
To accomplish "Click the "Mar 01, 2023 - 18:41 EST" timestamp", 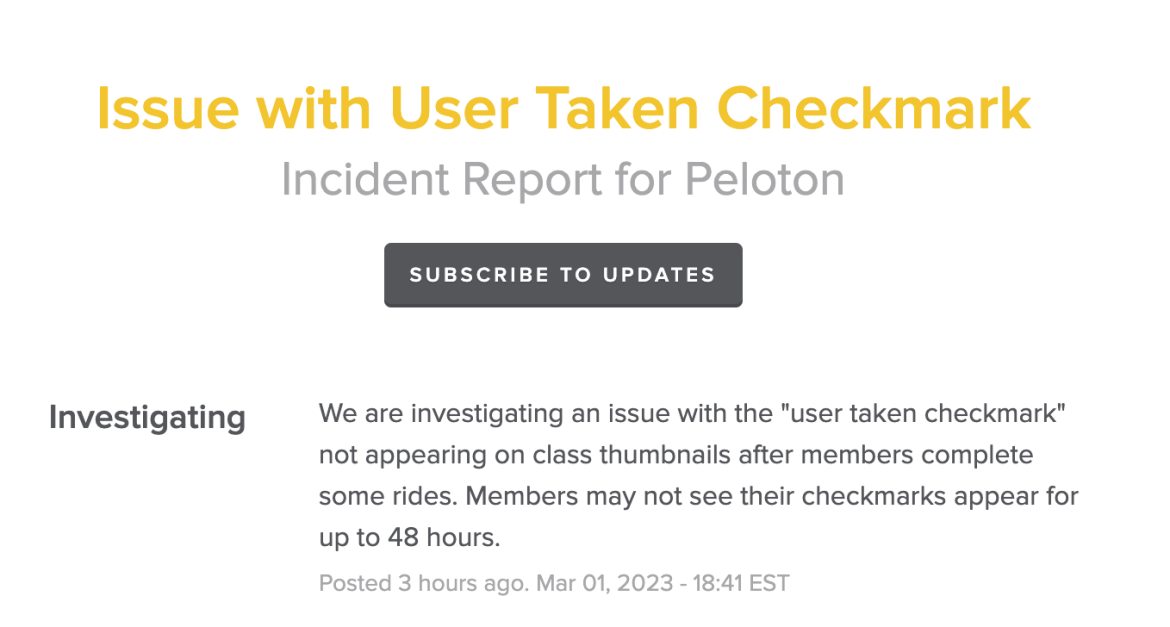I will coord(663,583).
